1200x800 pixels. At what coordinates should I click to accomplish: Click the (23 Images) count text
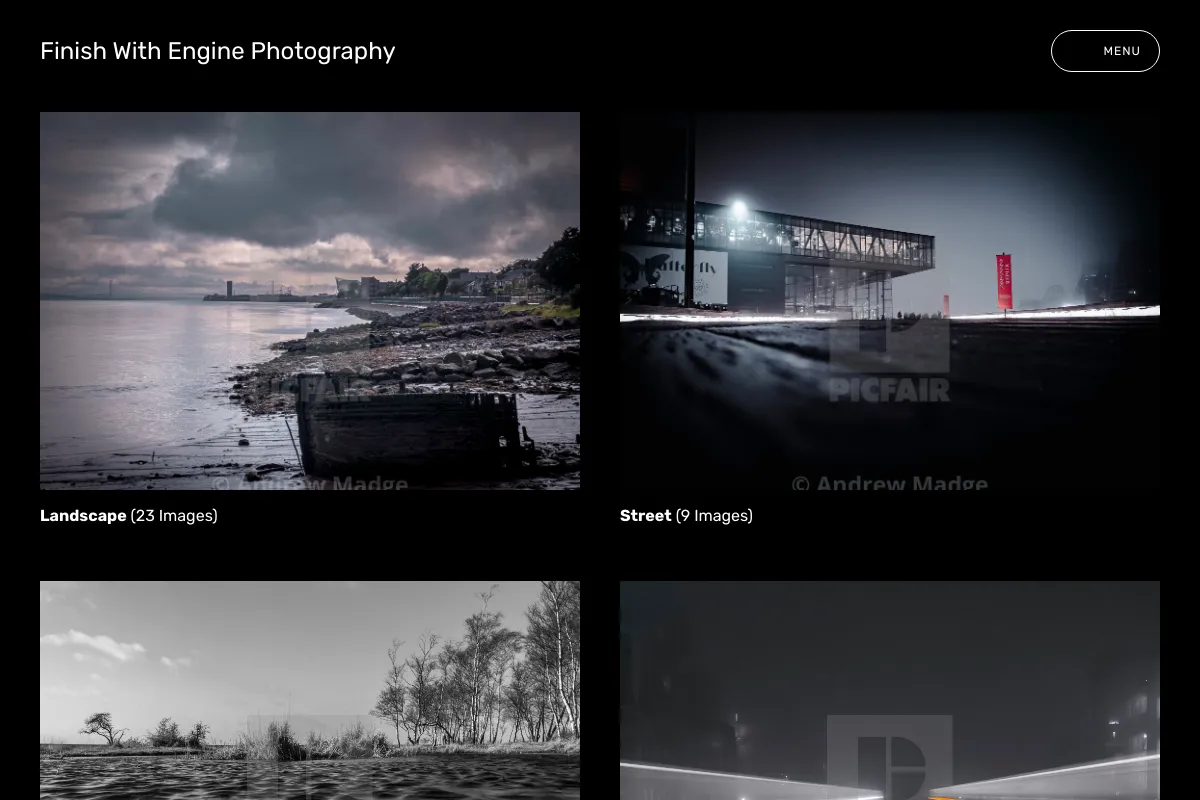(174, 516)
